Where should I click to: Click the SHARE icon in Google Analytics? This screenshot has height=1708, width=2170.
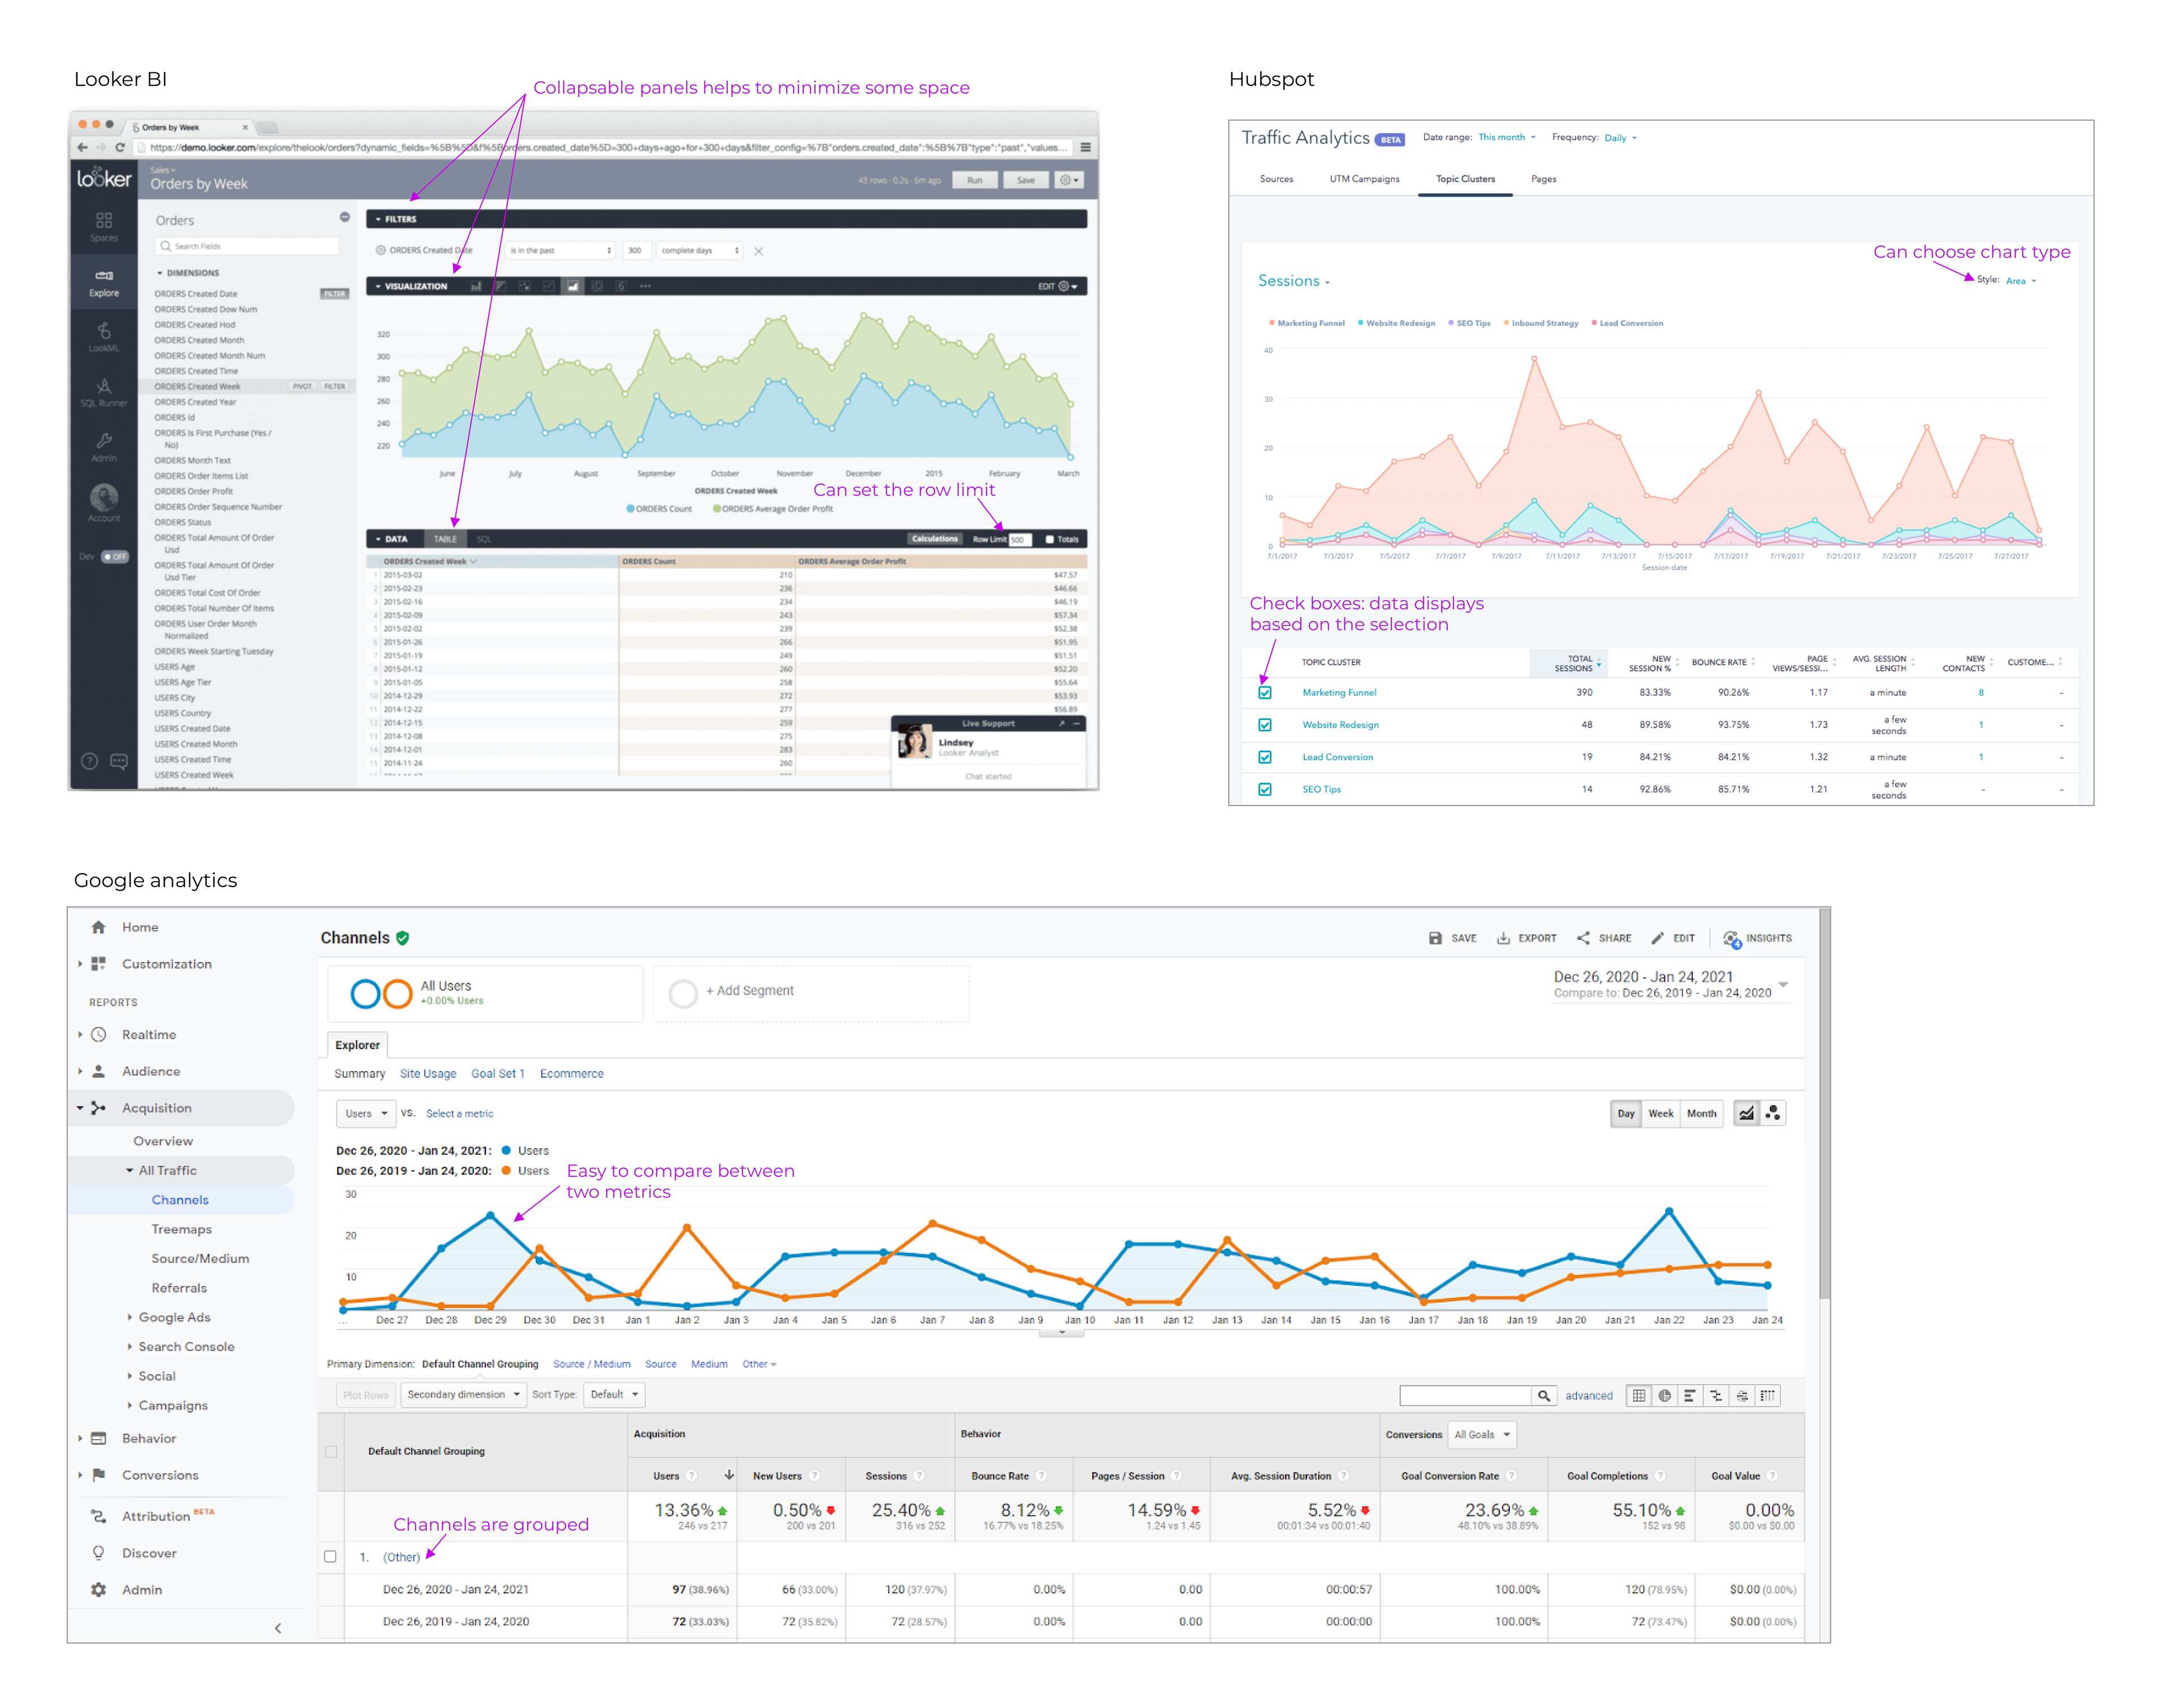coord(1583,938)
